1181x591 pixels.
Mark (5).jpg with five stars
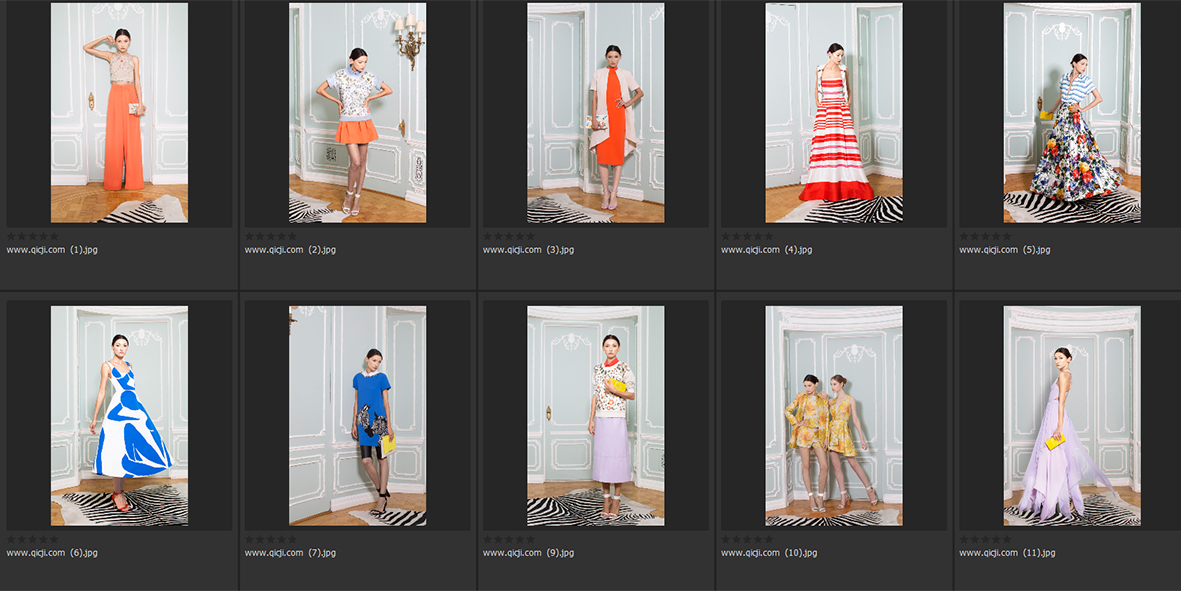point(1006,236)
